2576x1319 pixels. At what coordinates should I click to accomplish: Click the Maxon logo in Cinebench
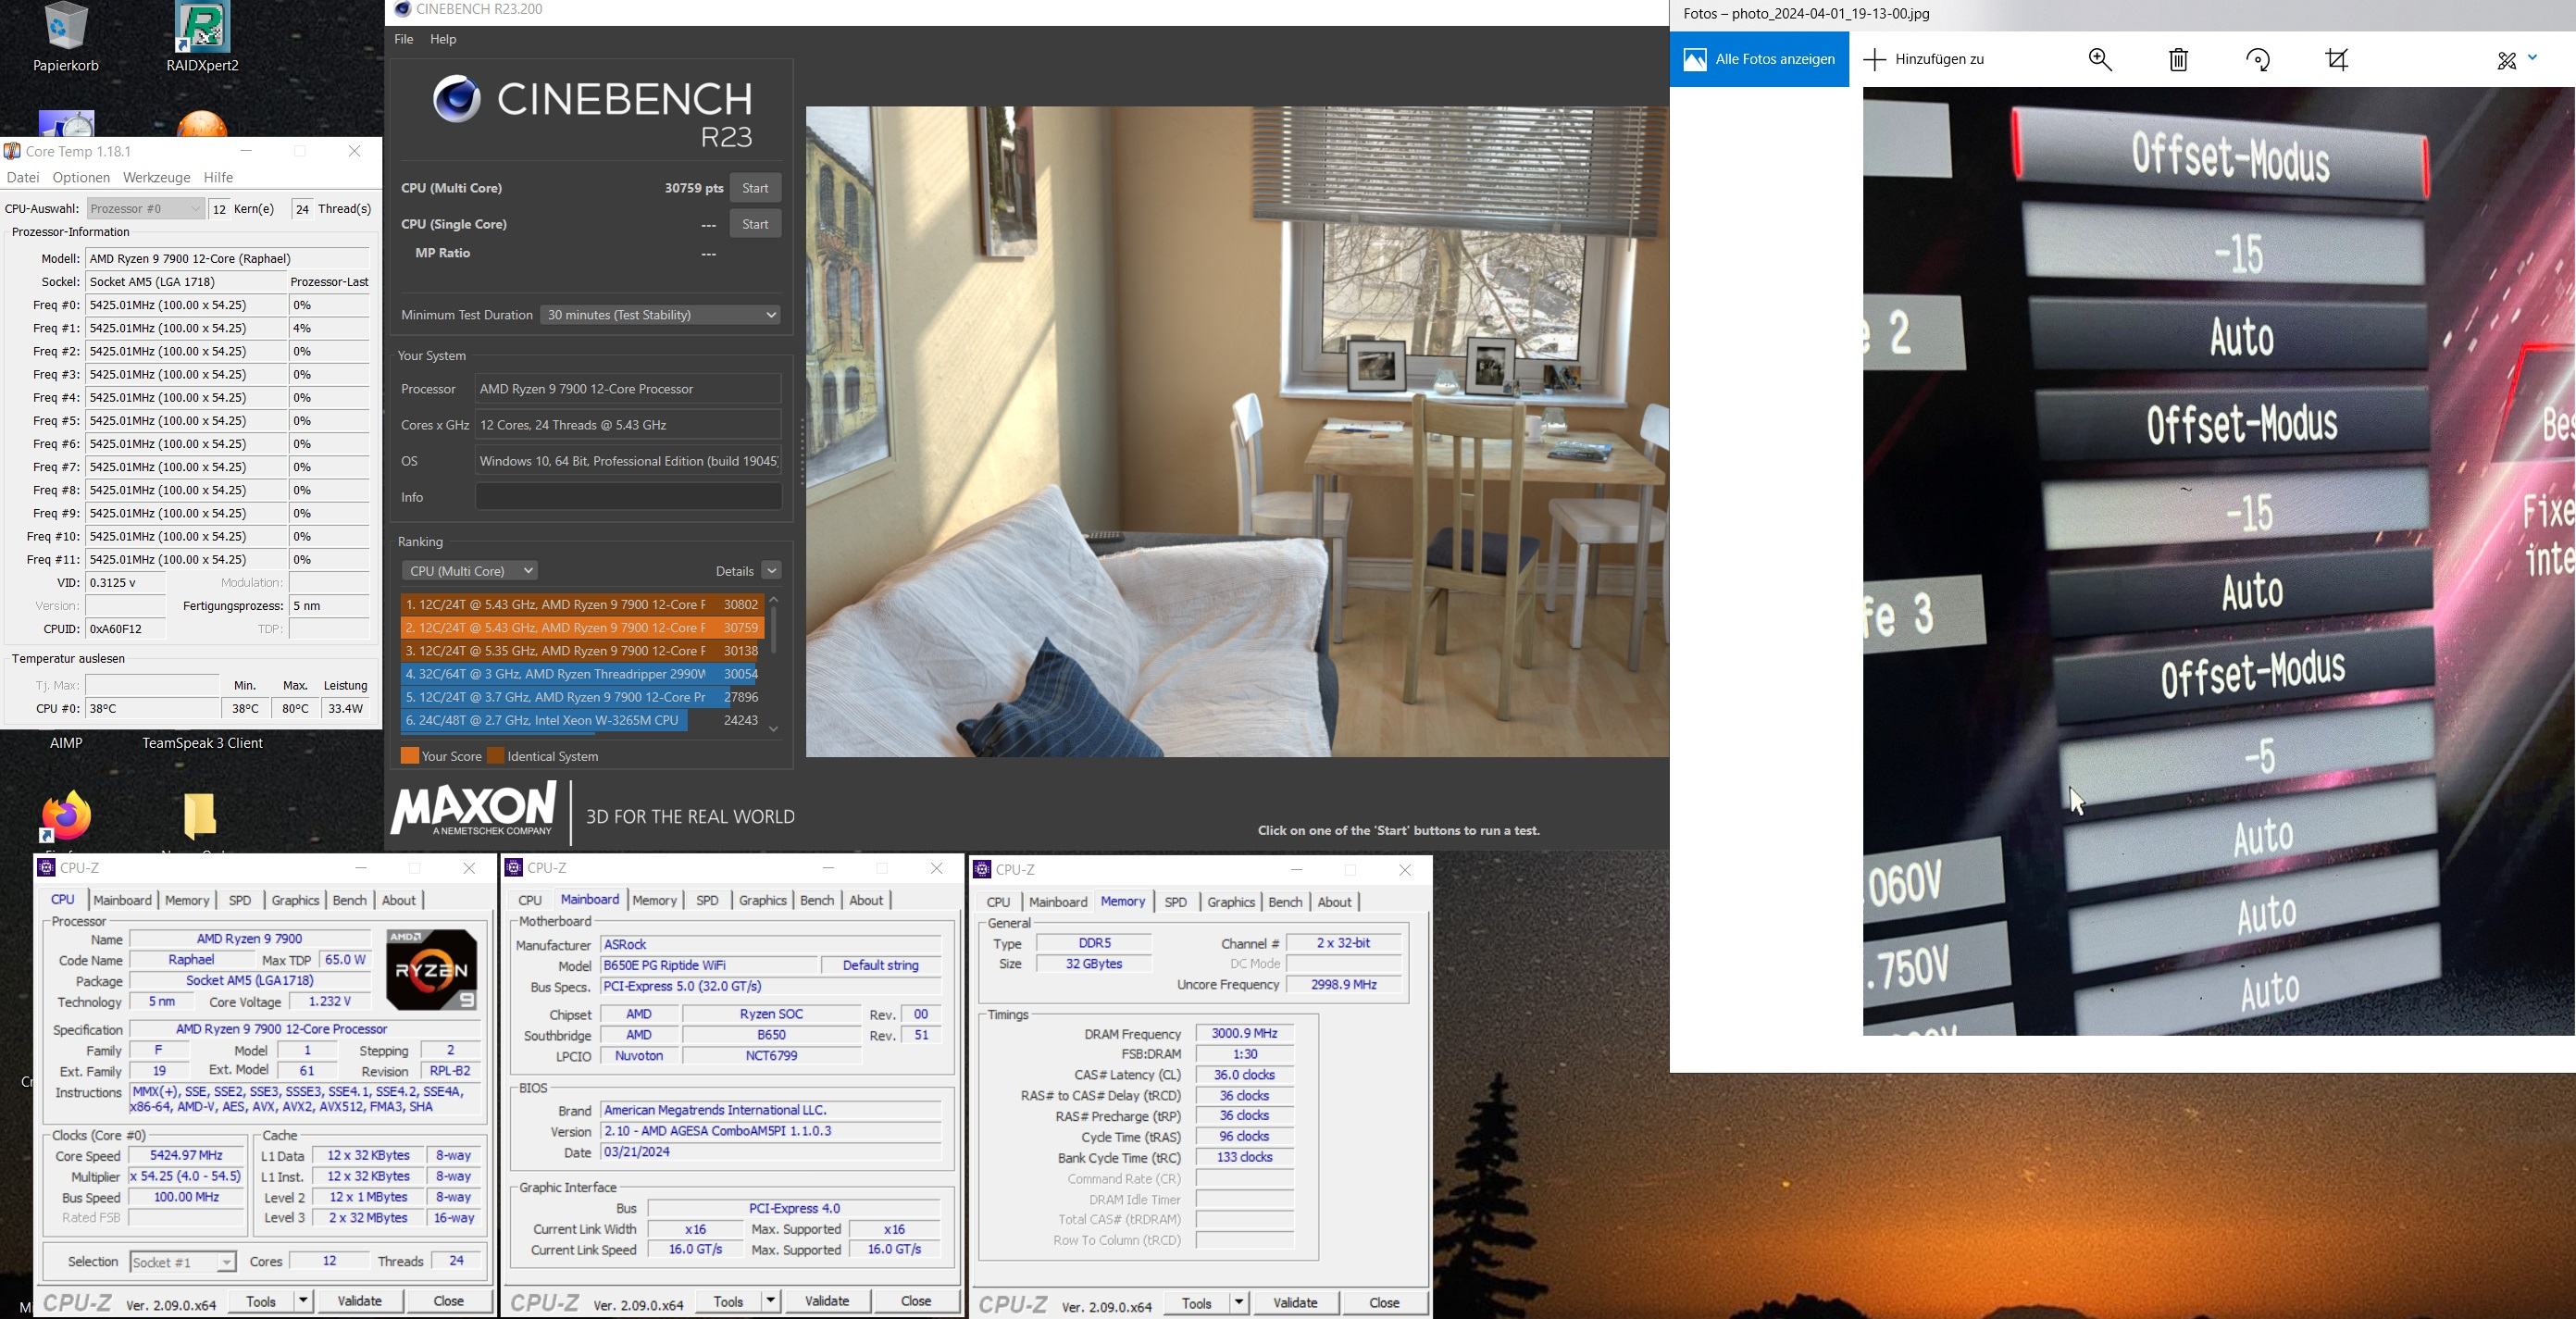tap(473, 809)
